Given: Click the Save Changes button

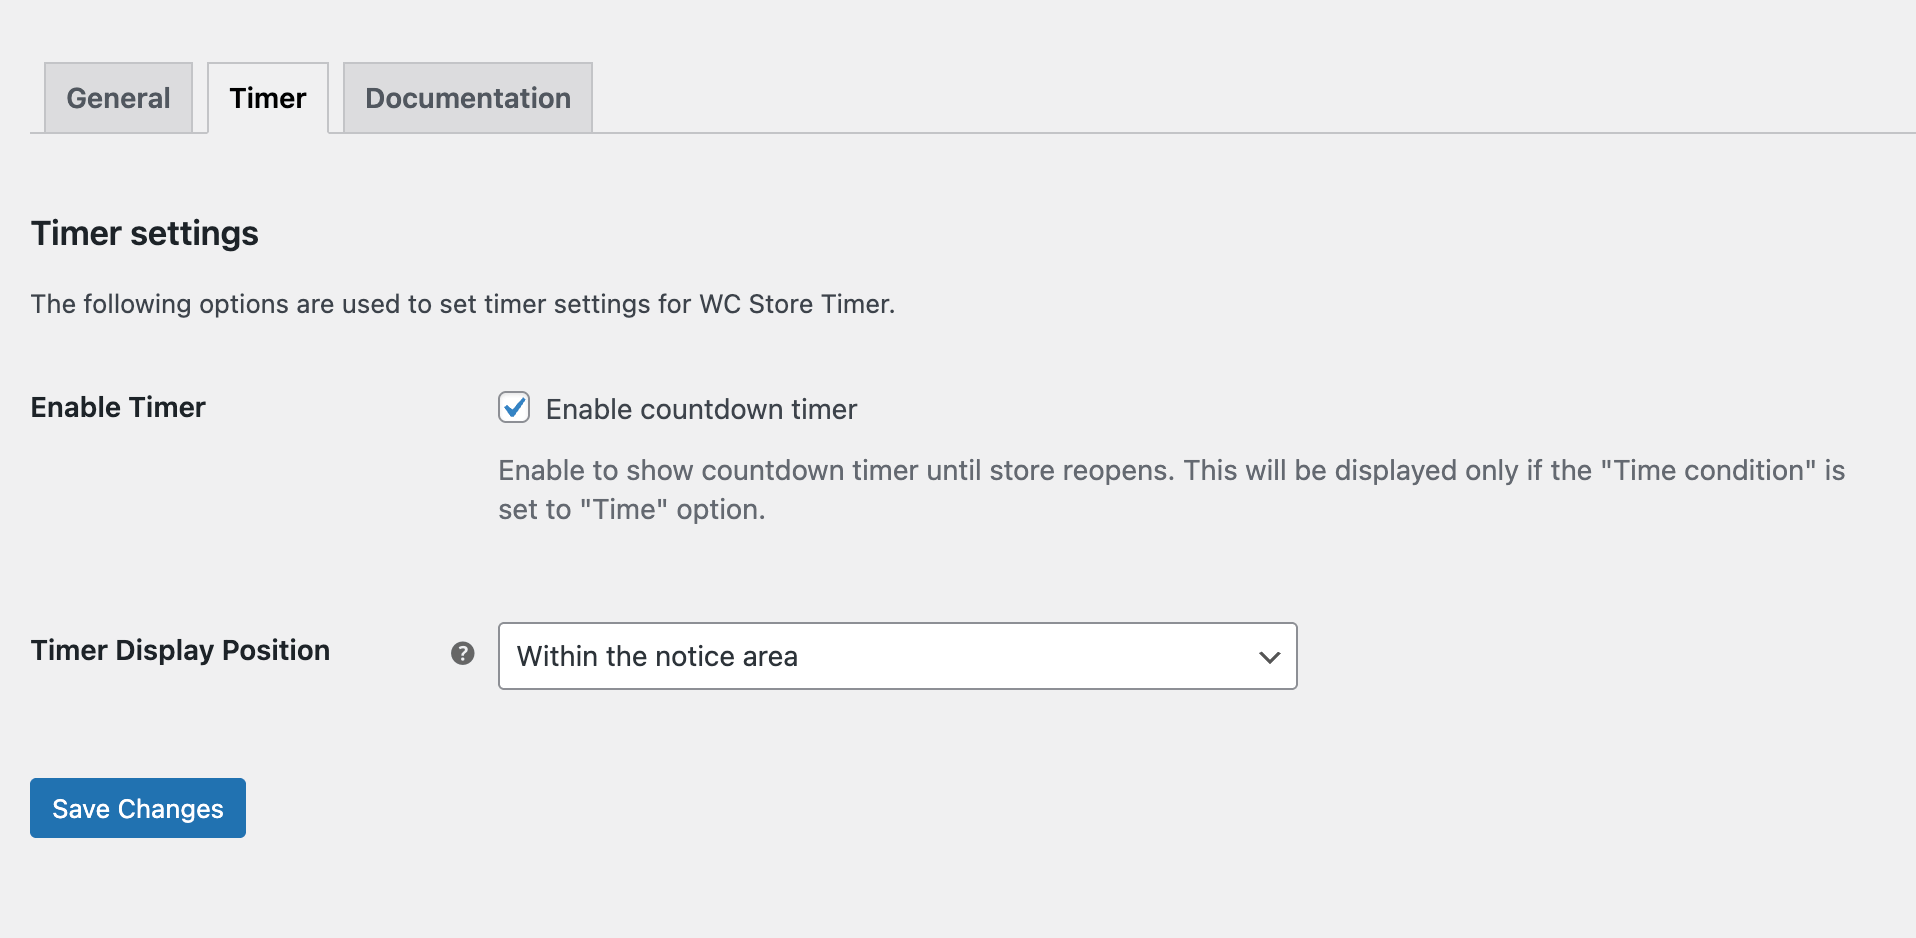Looking at the screenshot, I should [x=137, y=808].
